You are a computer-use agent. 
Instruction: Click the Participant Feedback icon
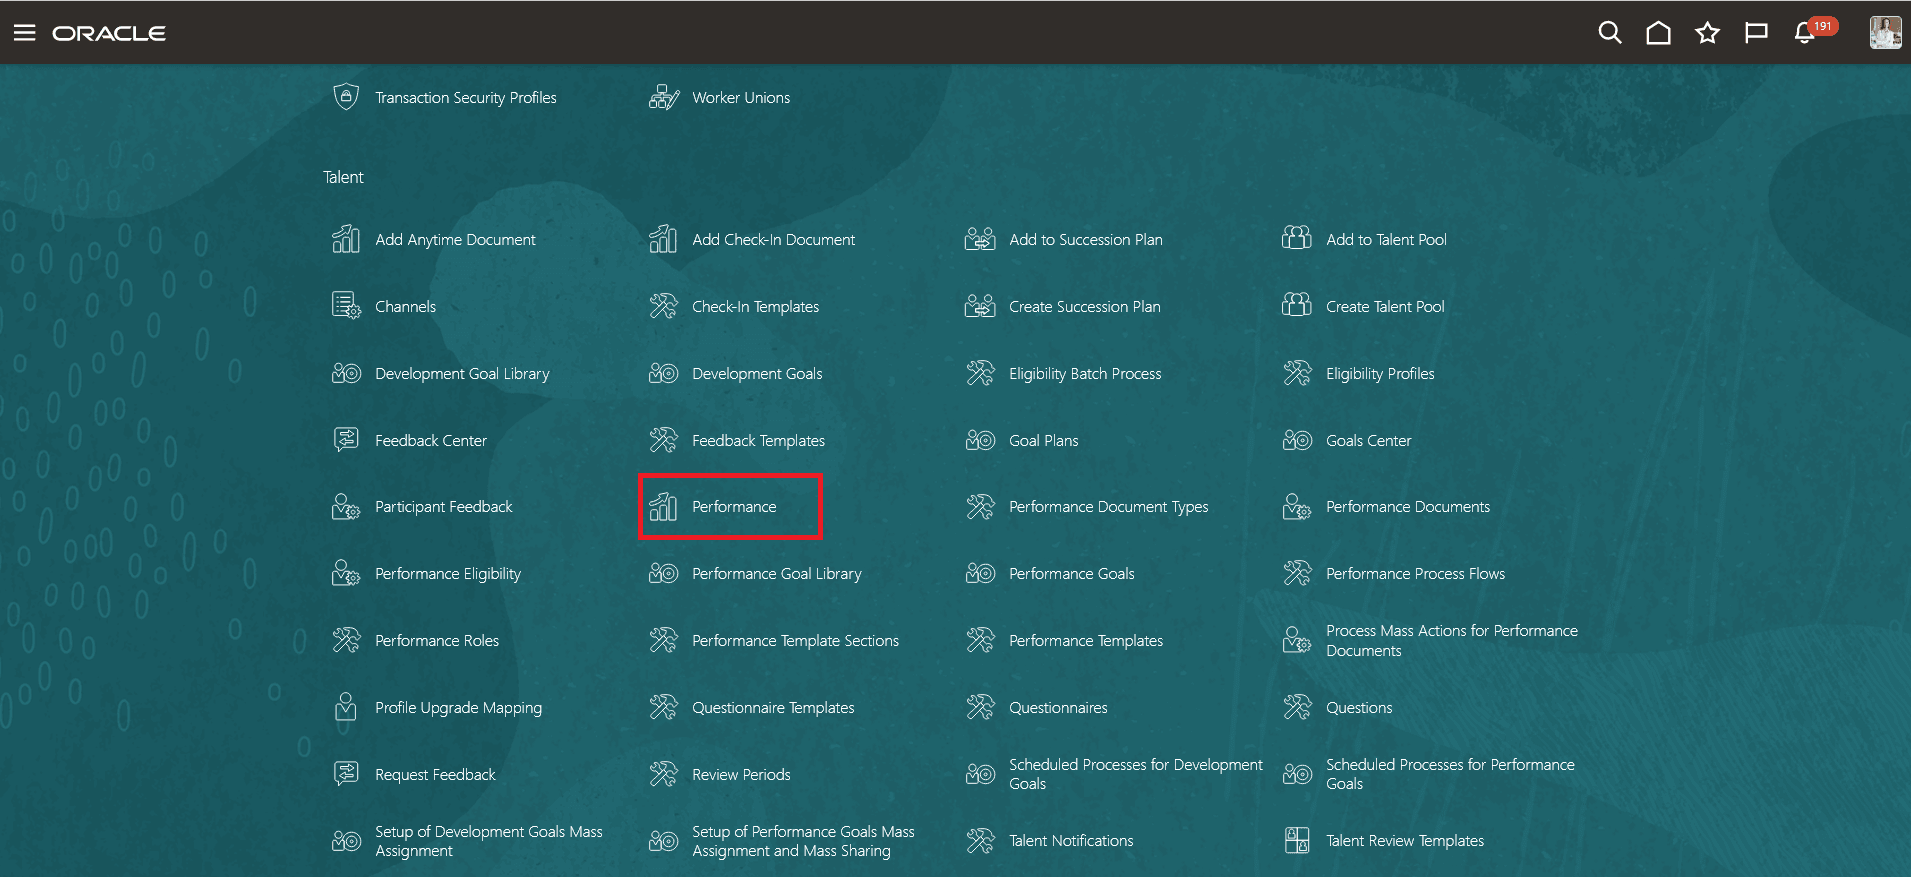pos(346,507)
